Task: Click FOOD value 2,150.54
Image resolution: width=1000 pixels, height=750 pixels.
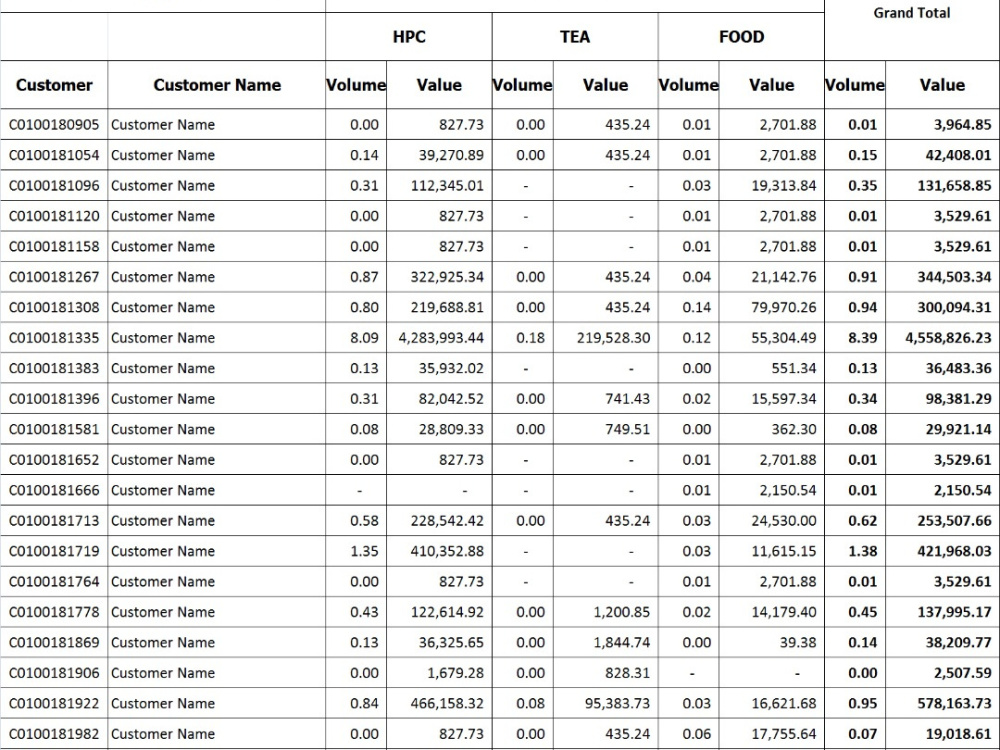Action: click(788, 490)
